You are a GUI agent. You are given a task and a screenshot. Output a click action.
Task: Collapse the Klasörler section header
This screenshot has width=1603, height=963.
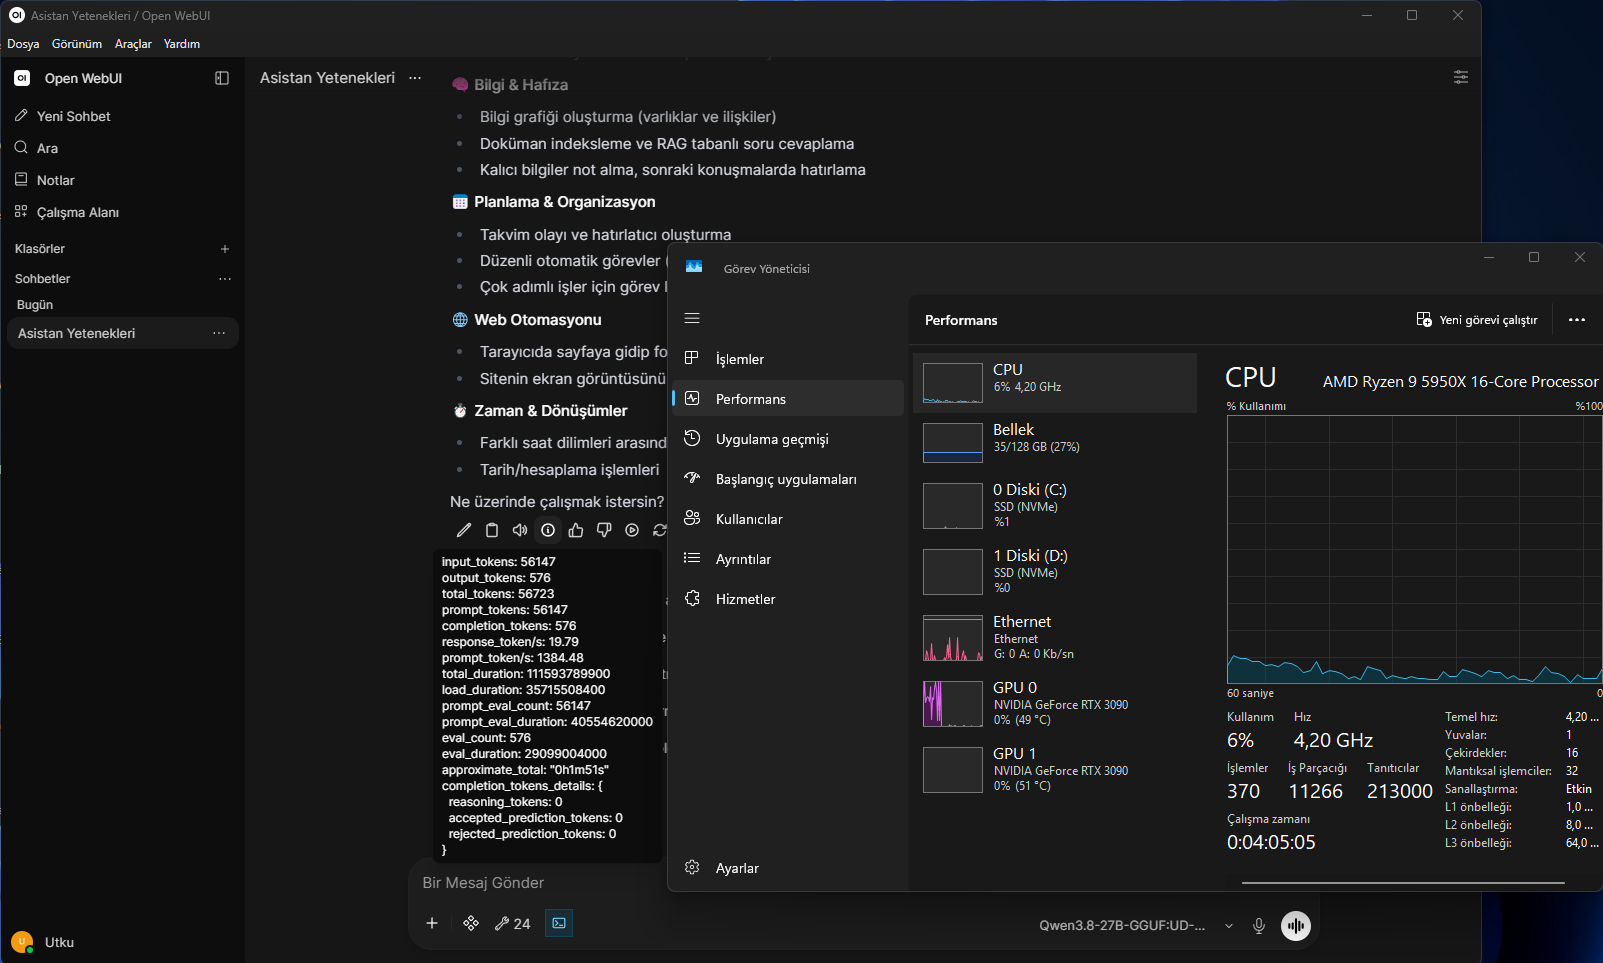[x=40, y=249]
